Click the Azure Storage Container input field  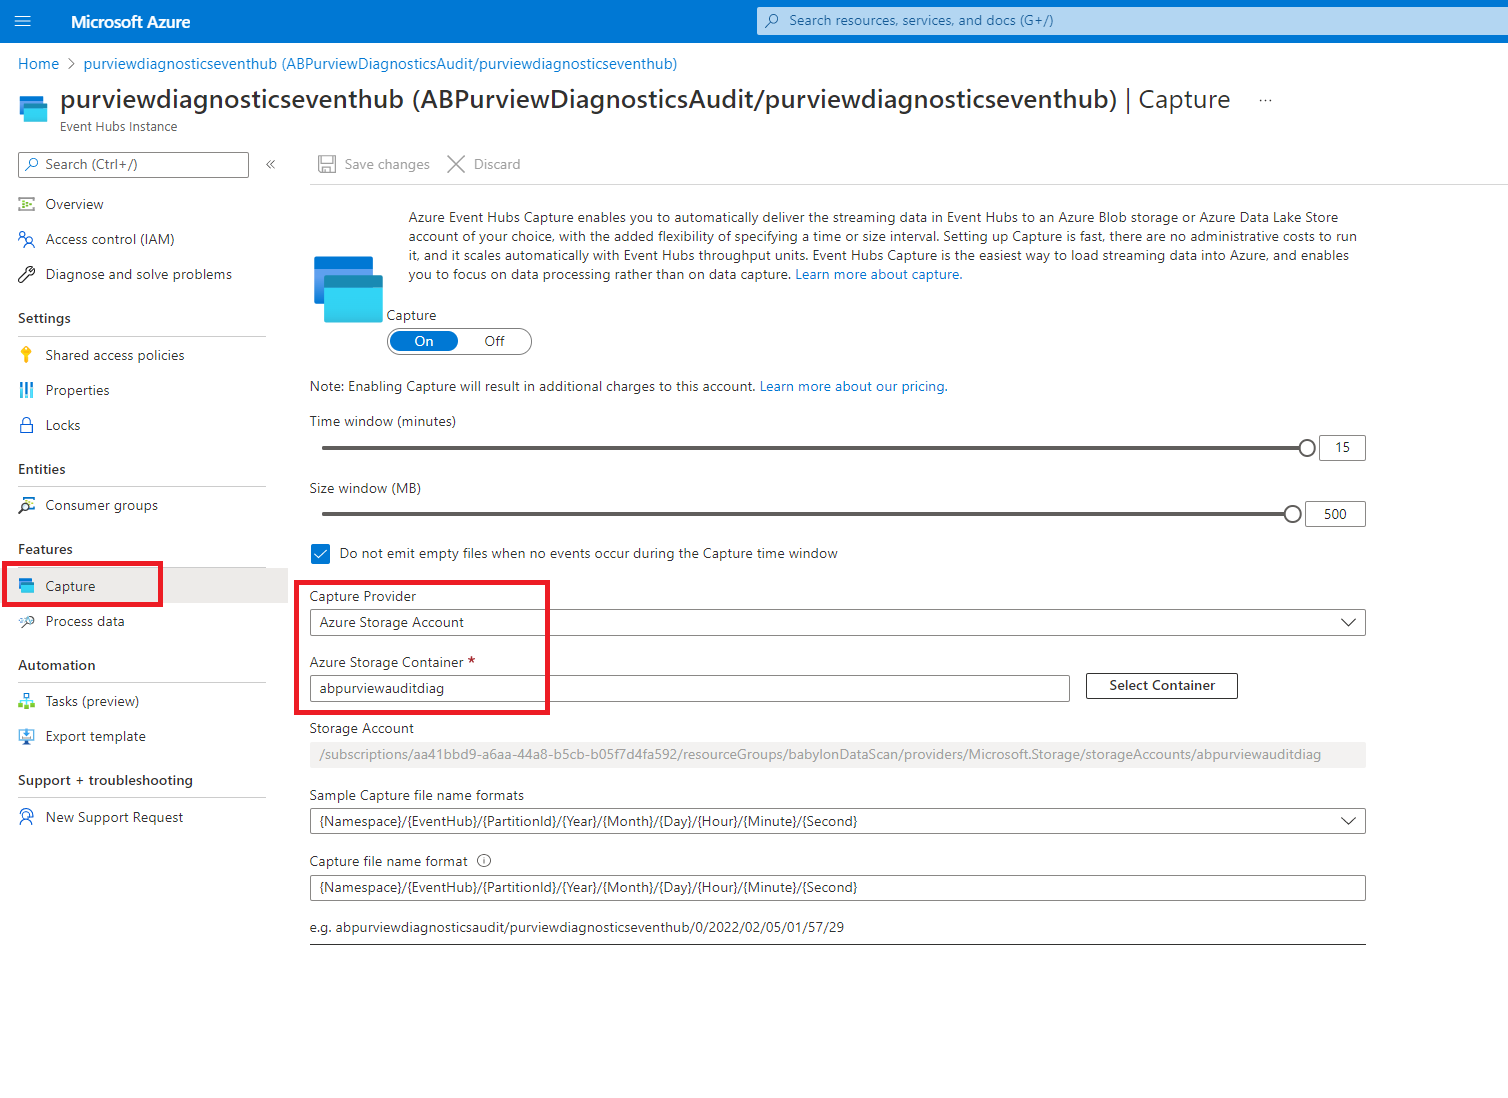pyautogui.click(x=690, y=688)
